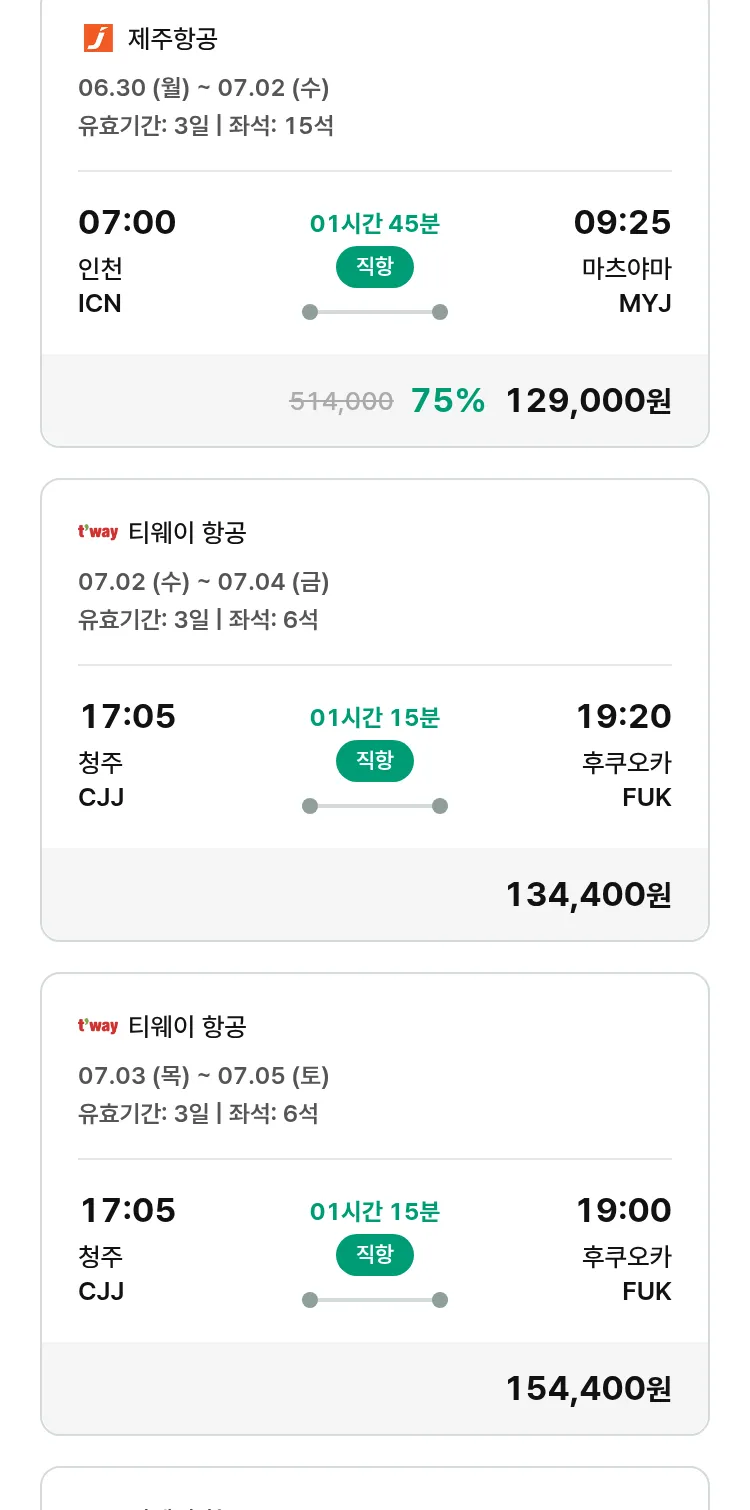Select the 직항 badge on Incheon–Matsuyama flight
This screenshot has width=750, height=1510.
coord(375,267)
